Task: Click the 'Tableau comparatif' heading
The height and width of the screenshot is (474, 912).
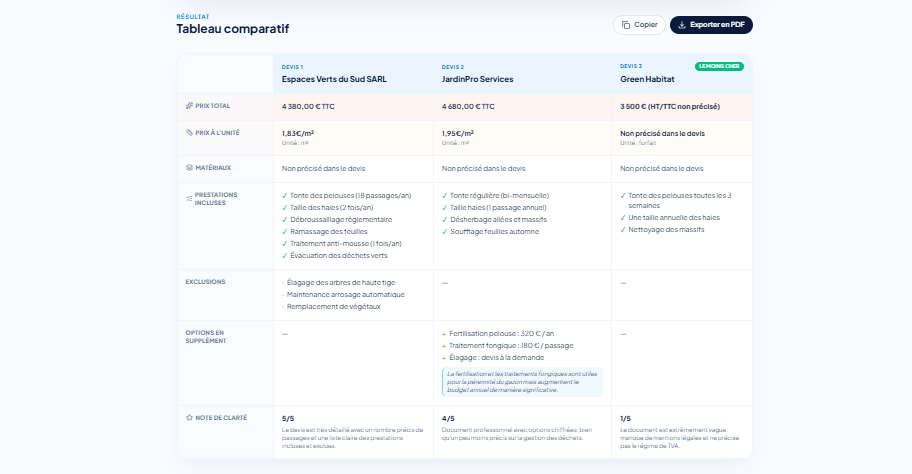Action: (233, 28)
